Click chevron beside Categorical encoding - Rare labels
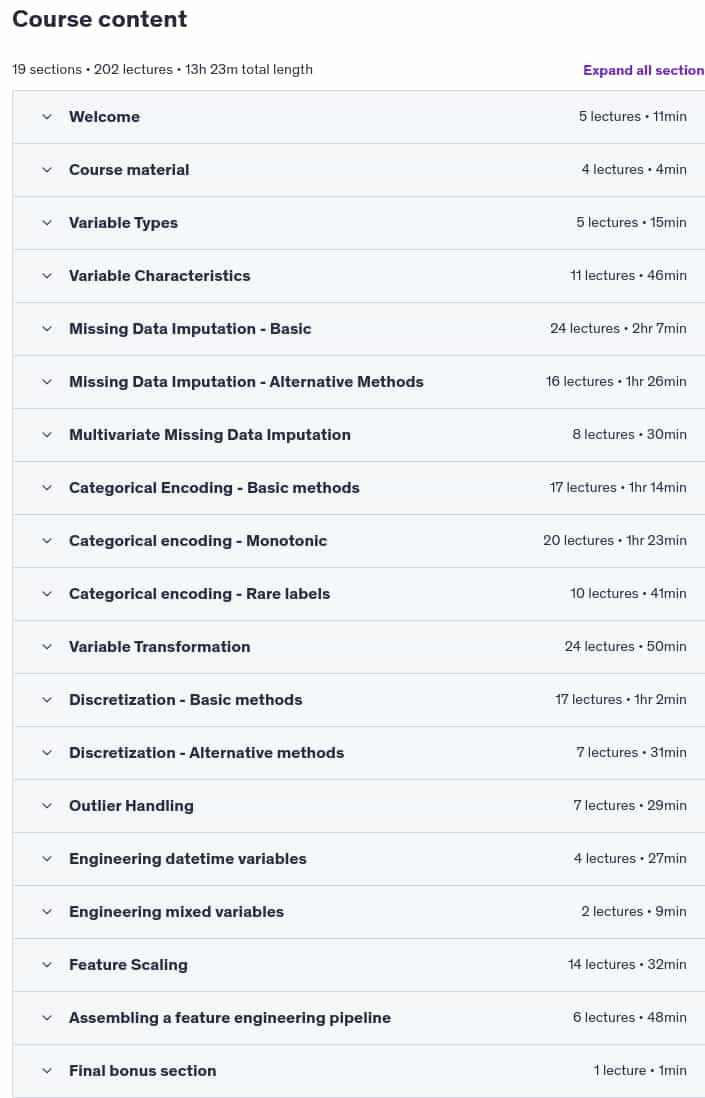The image size is (705, 1098). [x=47, y=594]
